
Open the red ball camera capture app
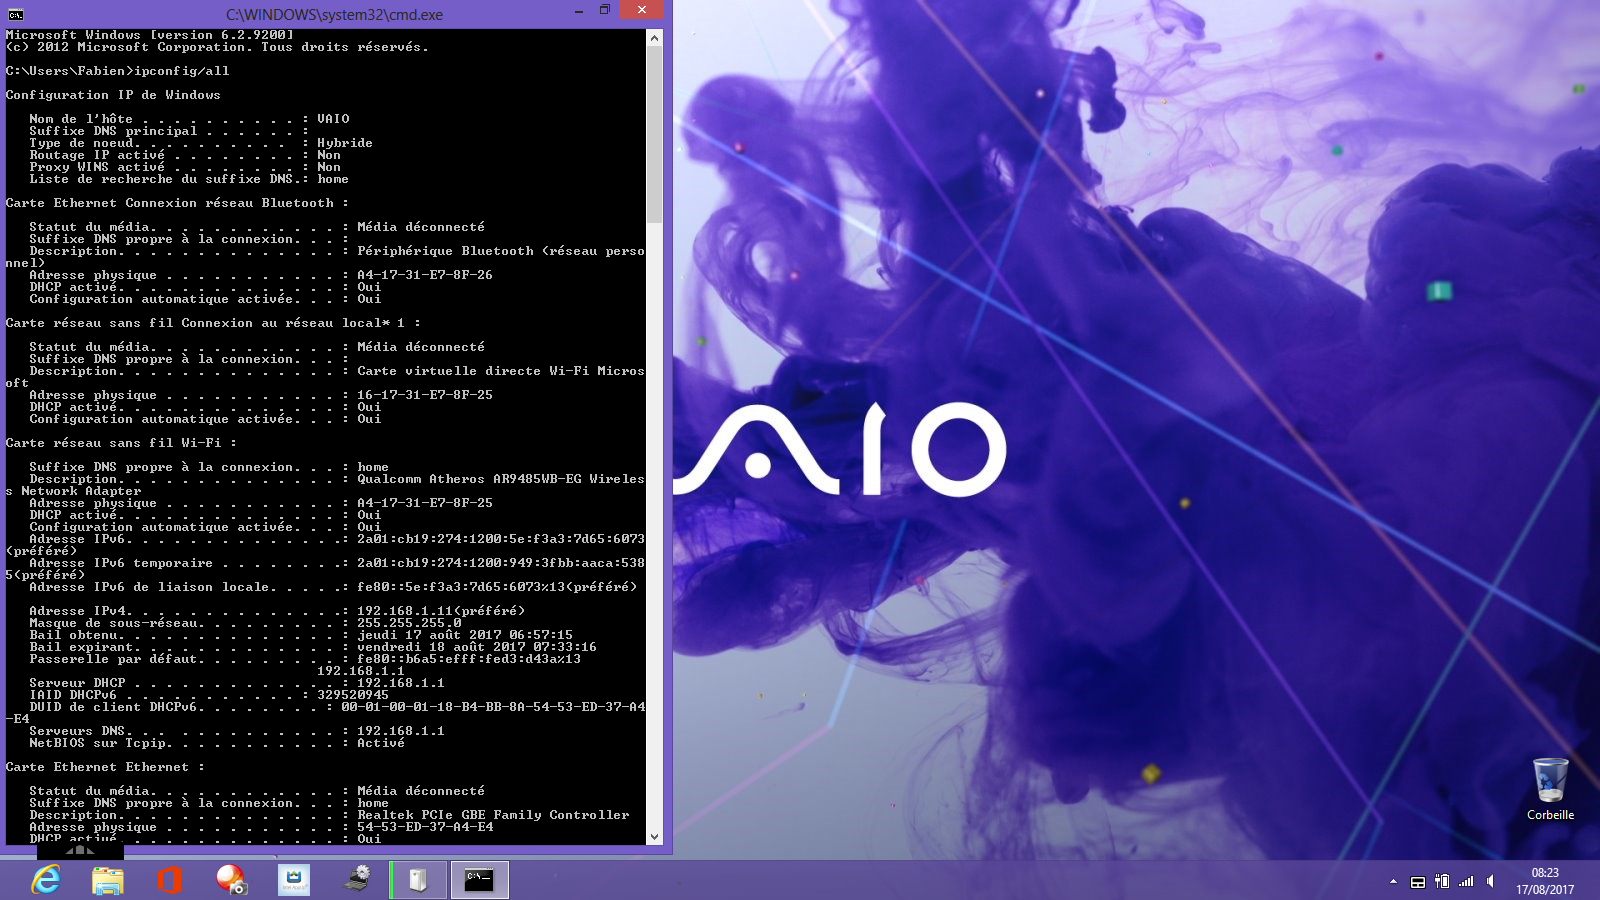tap(231, 880)
